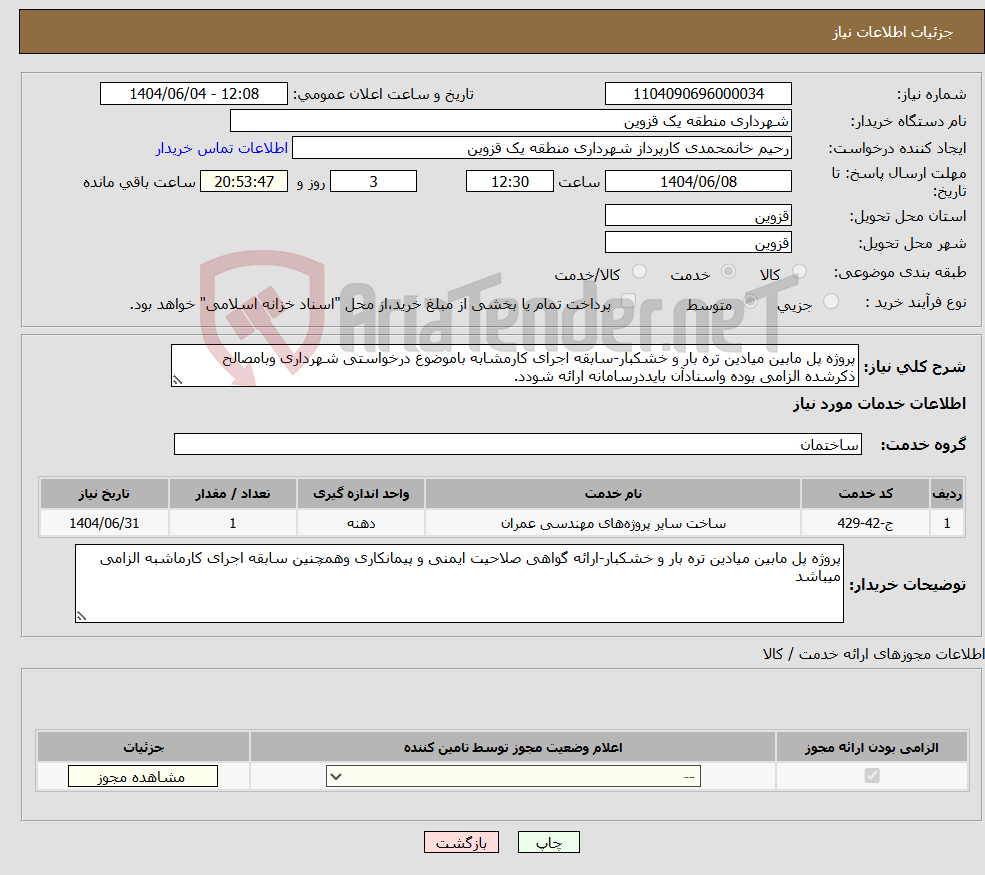Click the deadline date field 1404/06/08
Image resolution: width=985 pixels, height=875 pixels.
(698, 181)
